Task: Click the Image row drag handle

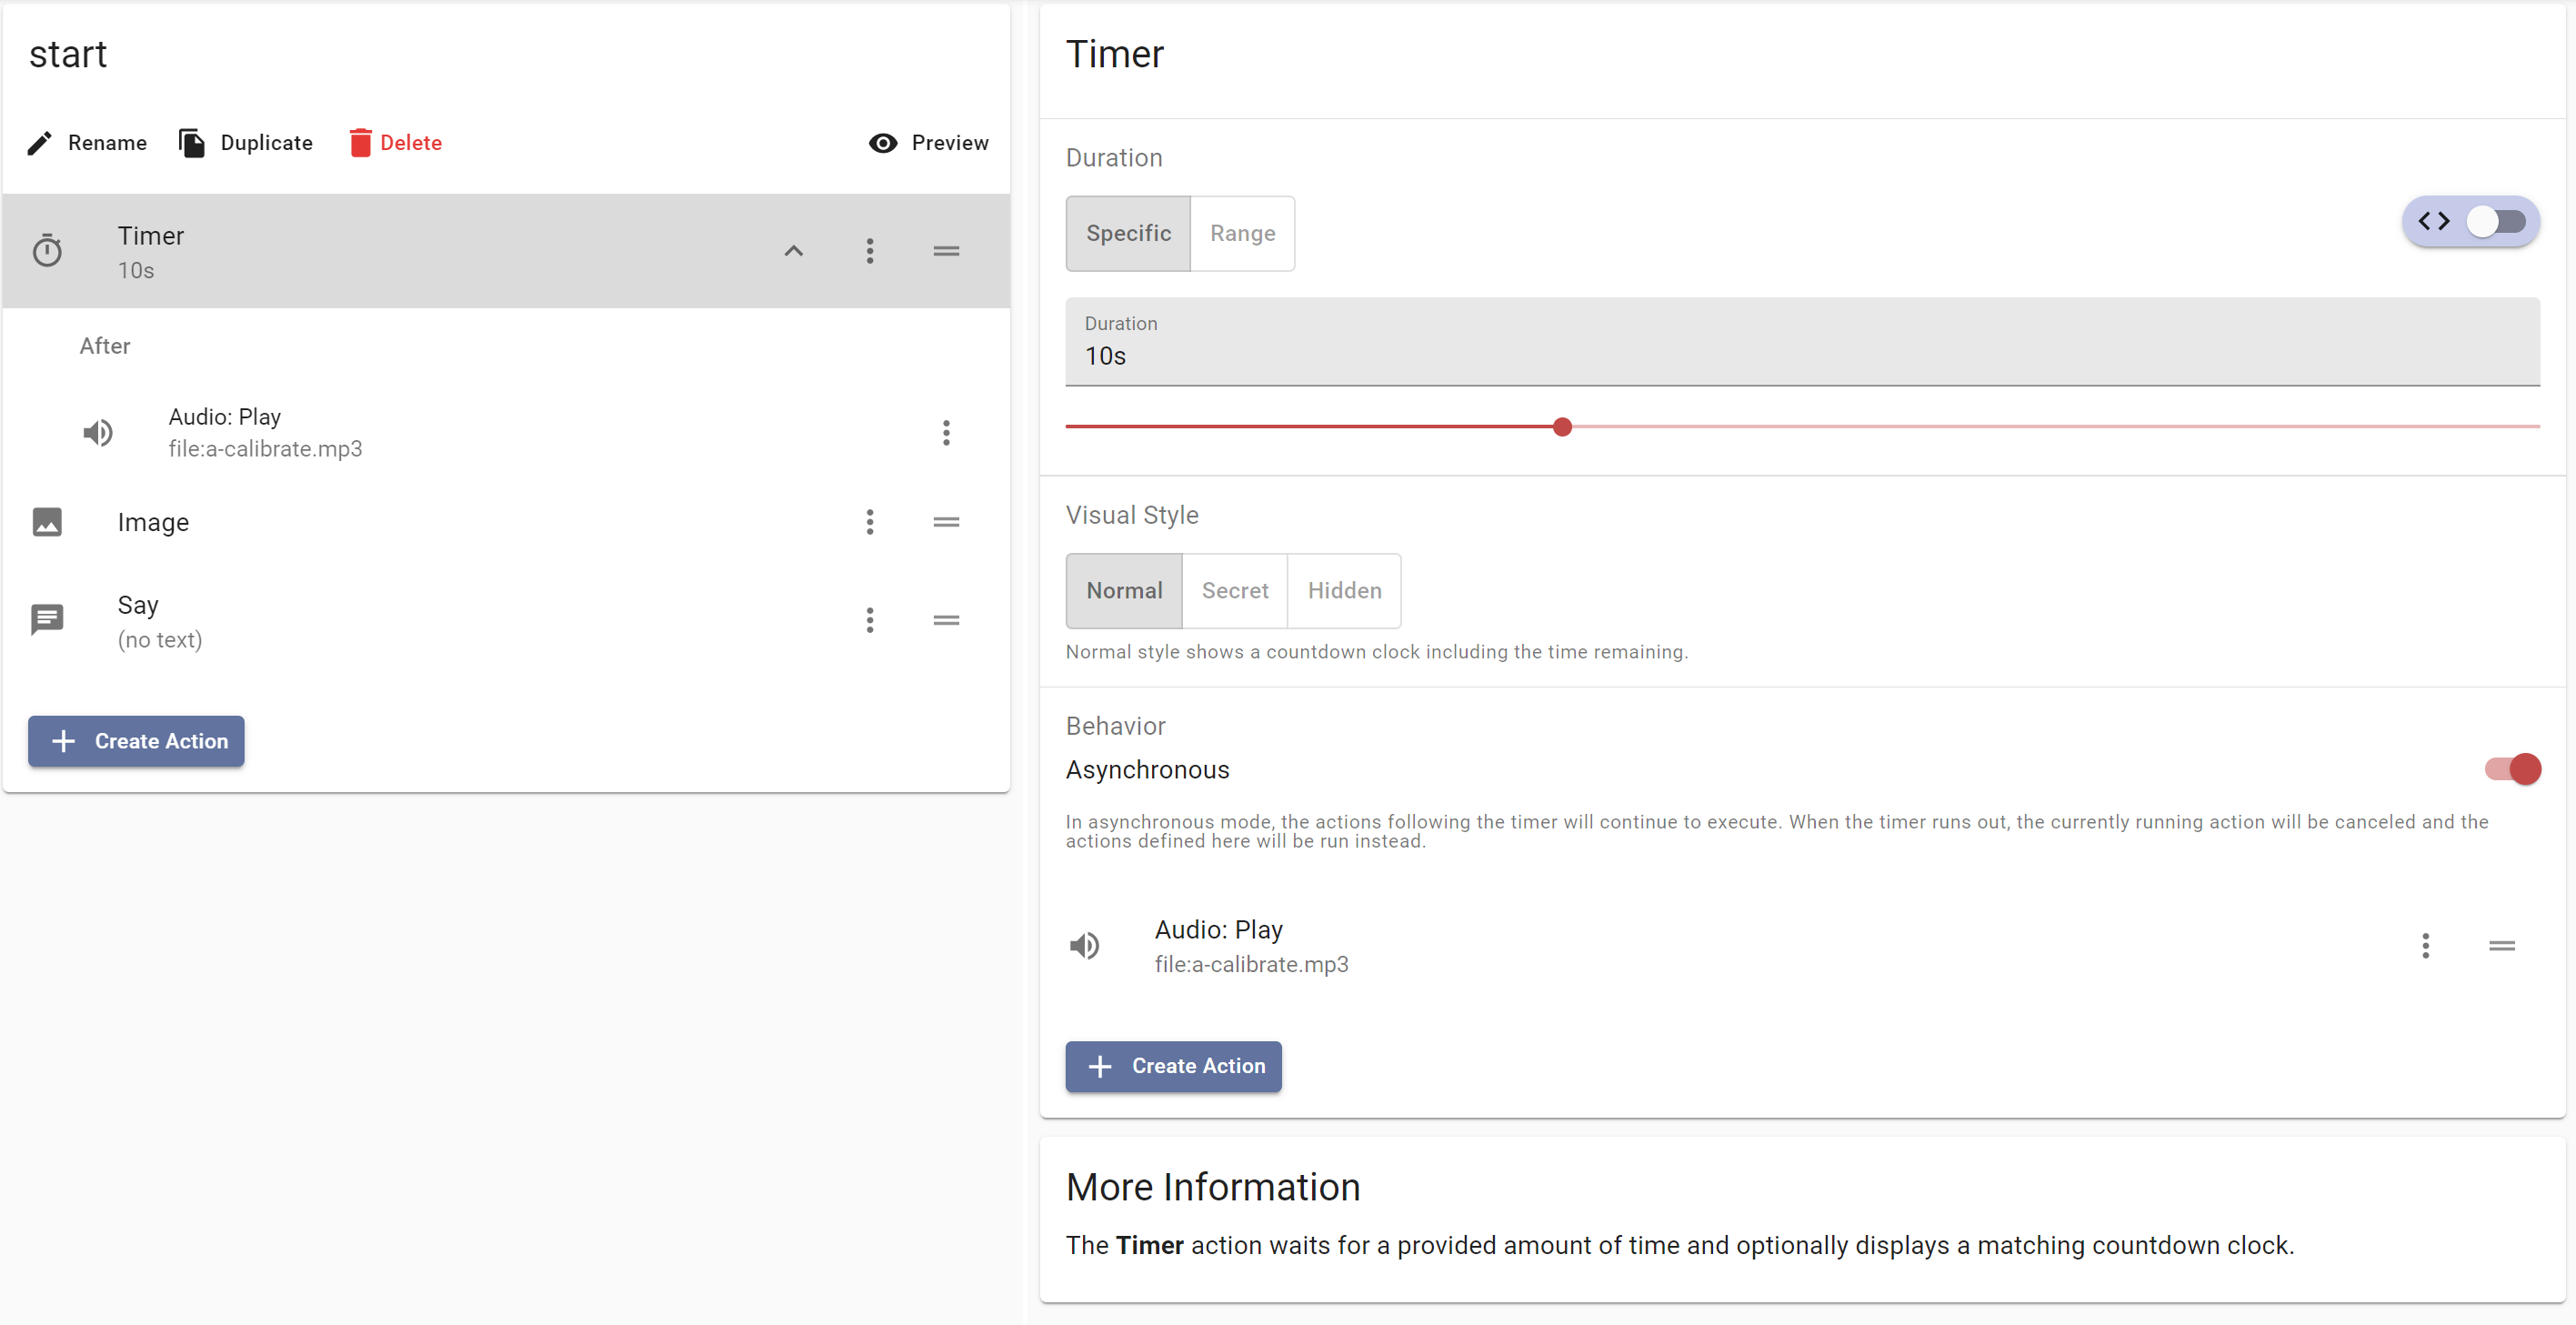Action: tap(946, 522)
